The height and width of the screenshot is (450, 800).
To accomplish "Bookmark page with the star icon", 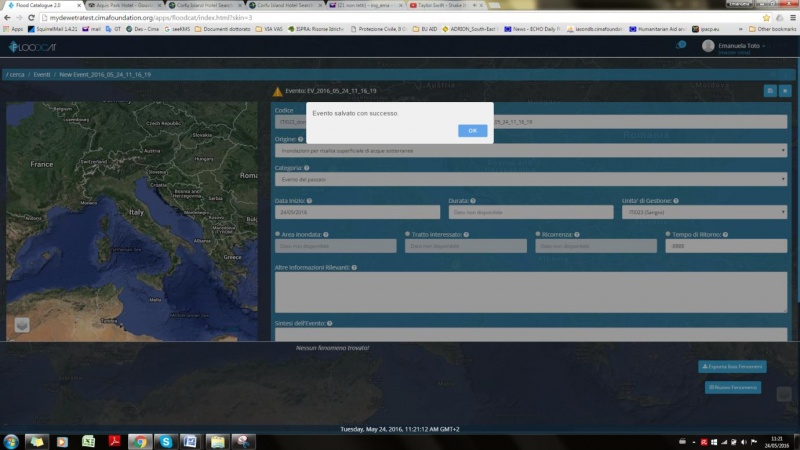I will [766, 17].
